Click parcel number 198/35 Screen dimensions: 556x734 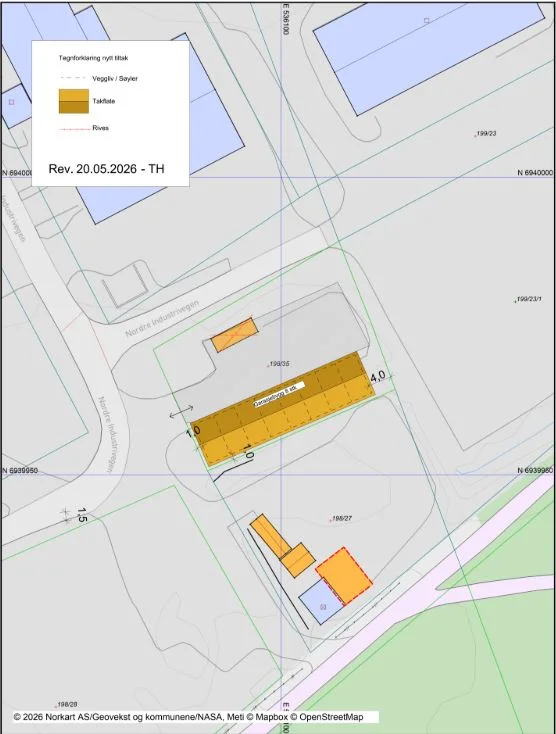(x=279, y=363)
